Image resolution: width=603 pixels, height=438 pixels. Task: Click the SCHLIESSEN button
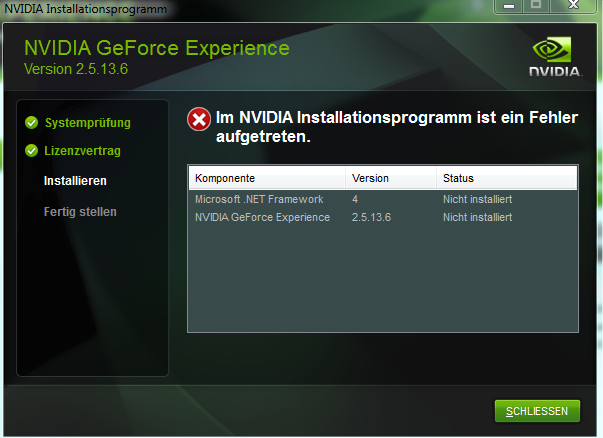pyautogui.click(x=537, y=411)
